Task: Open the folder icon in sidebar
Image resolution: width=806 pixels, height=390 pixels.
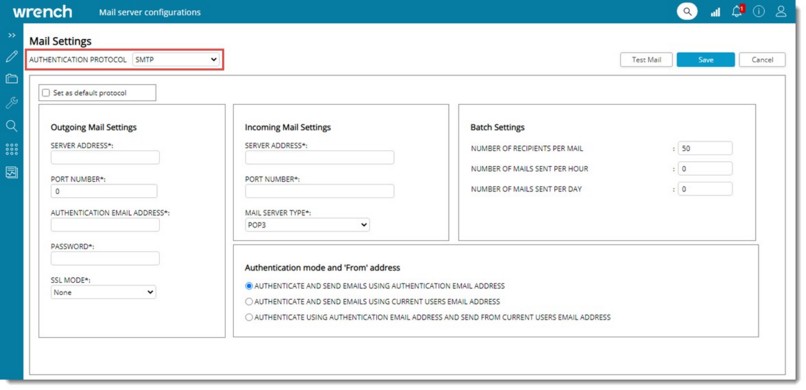Action: click(12, 79)
